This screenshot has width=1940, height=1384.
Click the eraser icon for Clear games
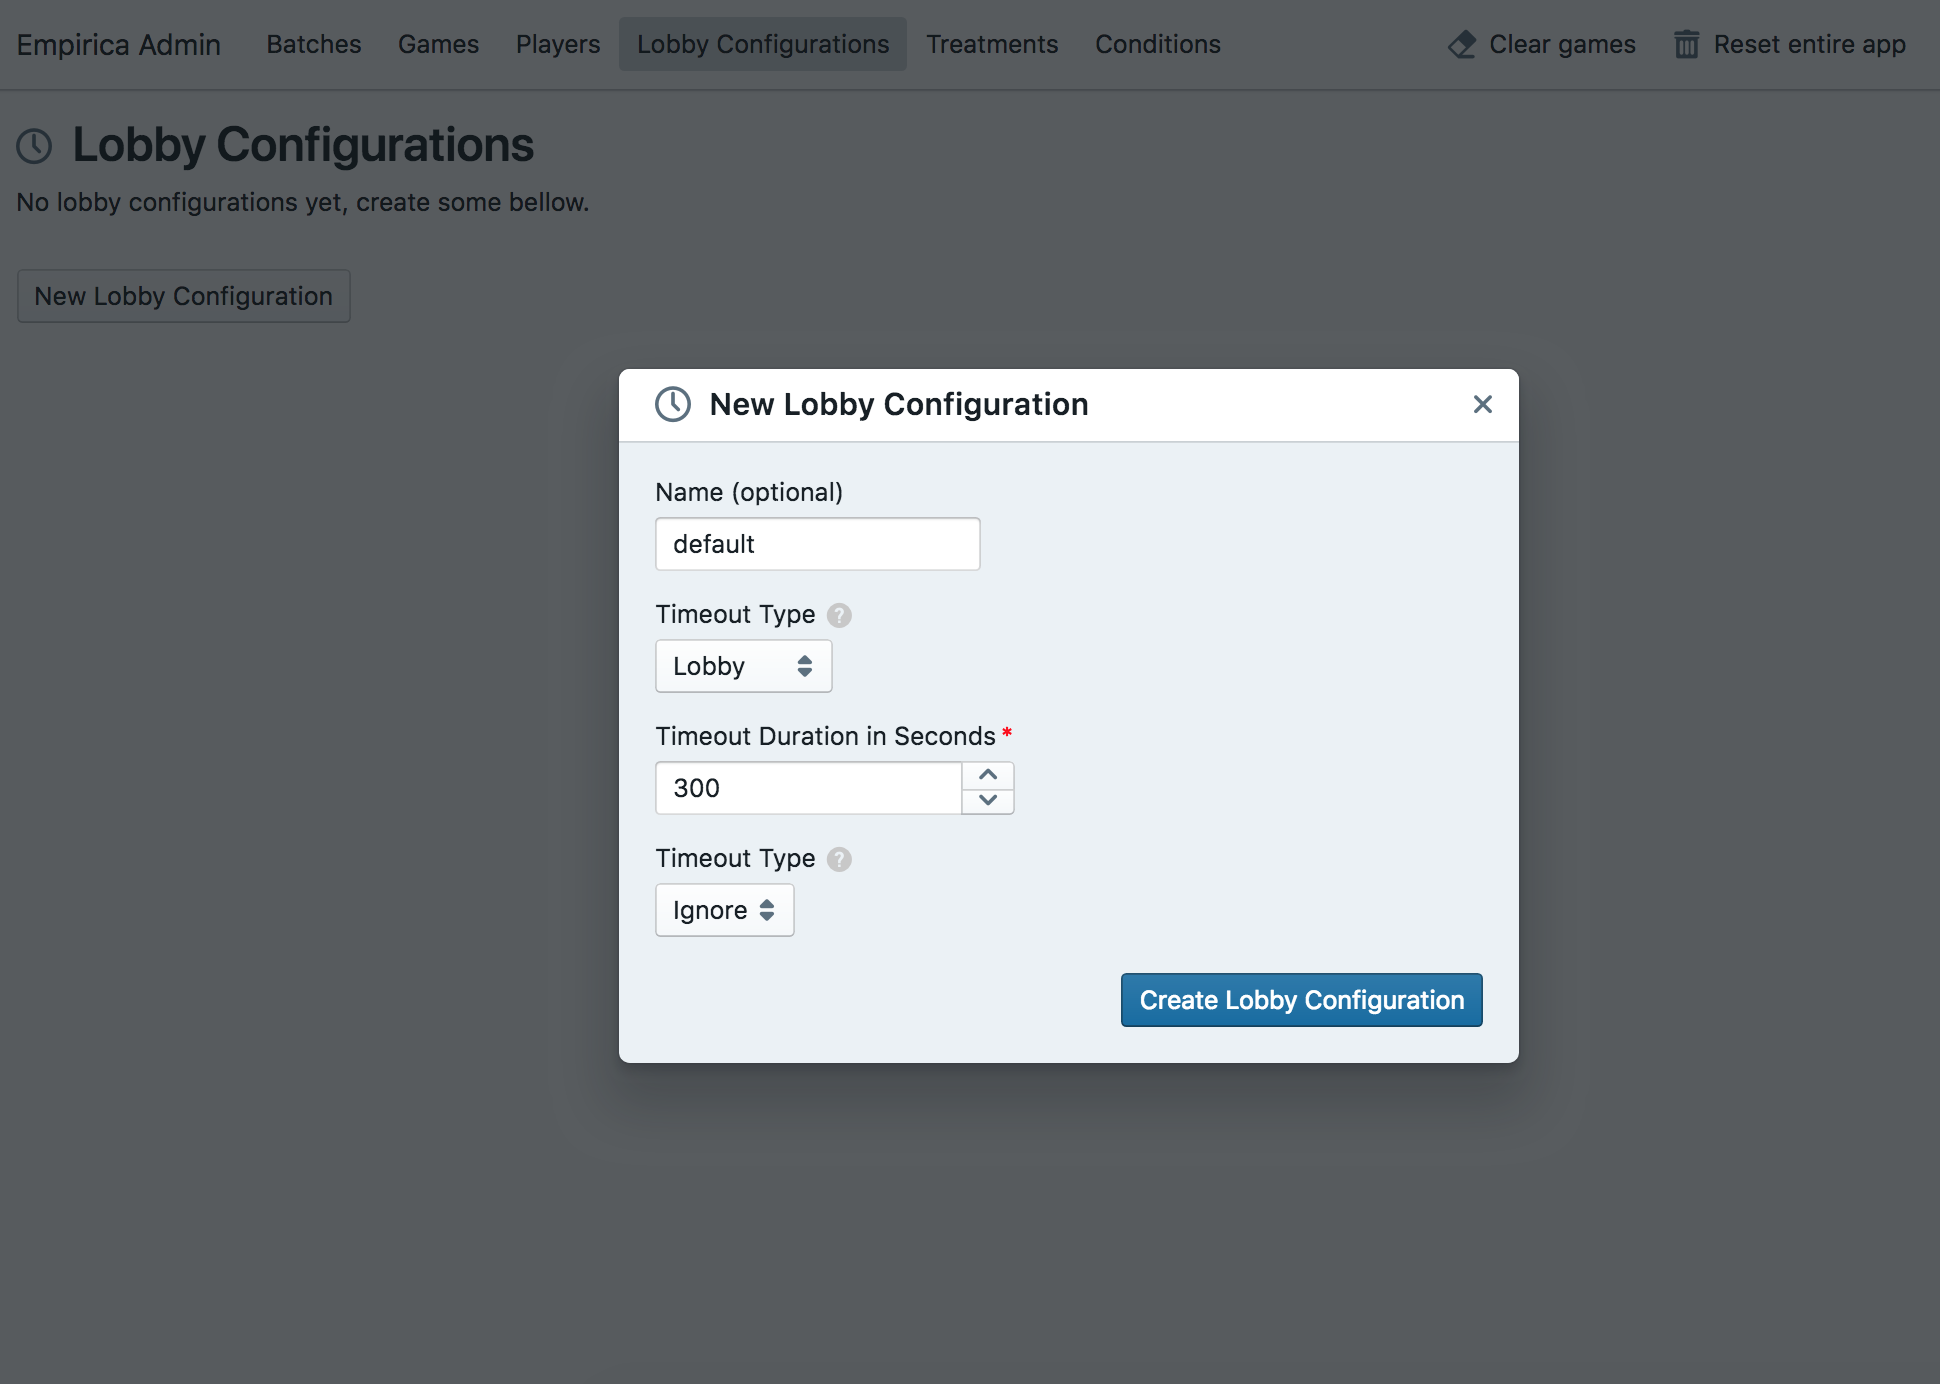[1462, 45]
